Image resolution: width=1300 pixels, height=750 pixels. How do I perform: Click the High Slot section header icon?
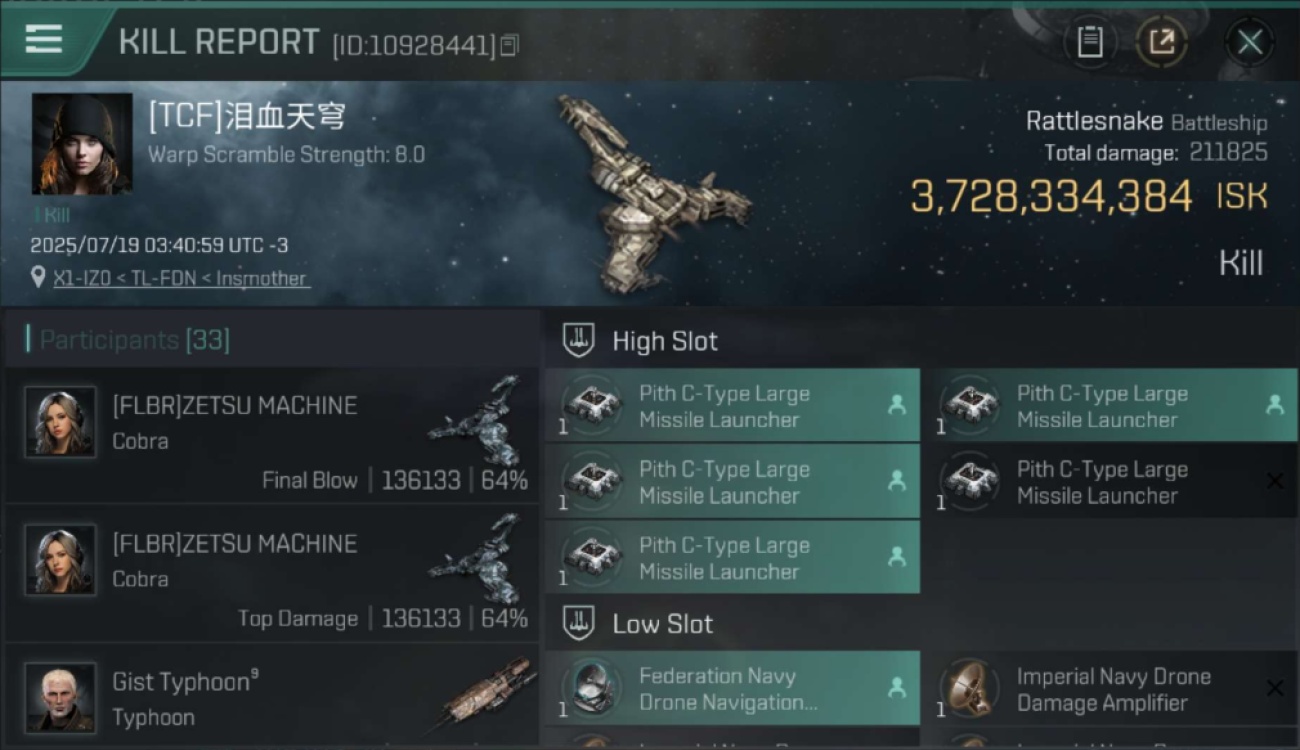(x=579, y=340)
